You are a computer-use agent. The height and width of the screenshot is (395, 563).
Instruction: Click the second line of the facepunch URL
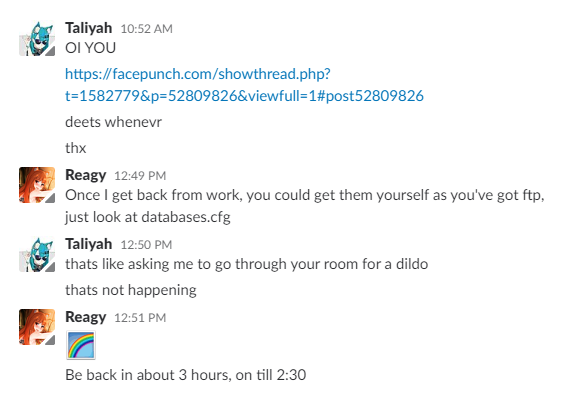[x=244, y=96]
